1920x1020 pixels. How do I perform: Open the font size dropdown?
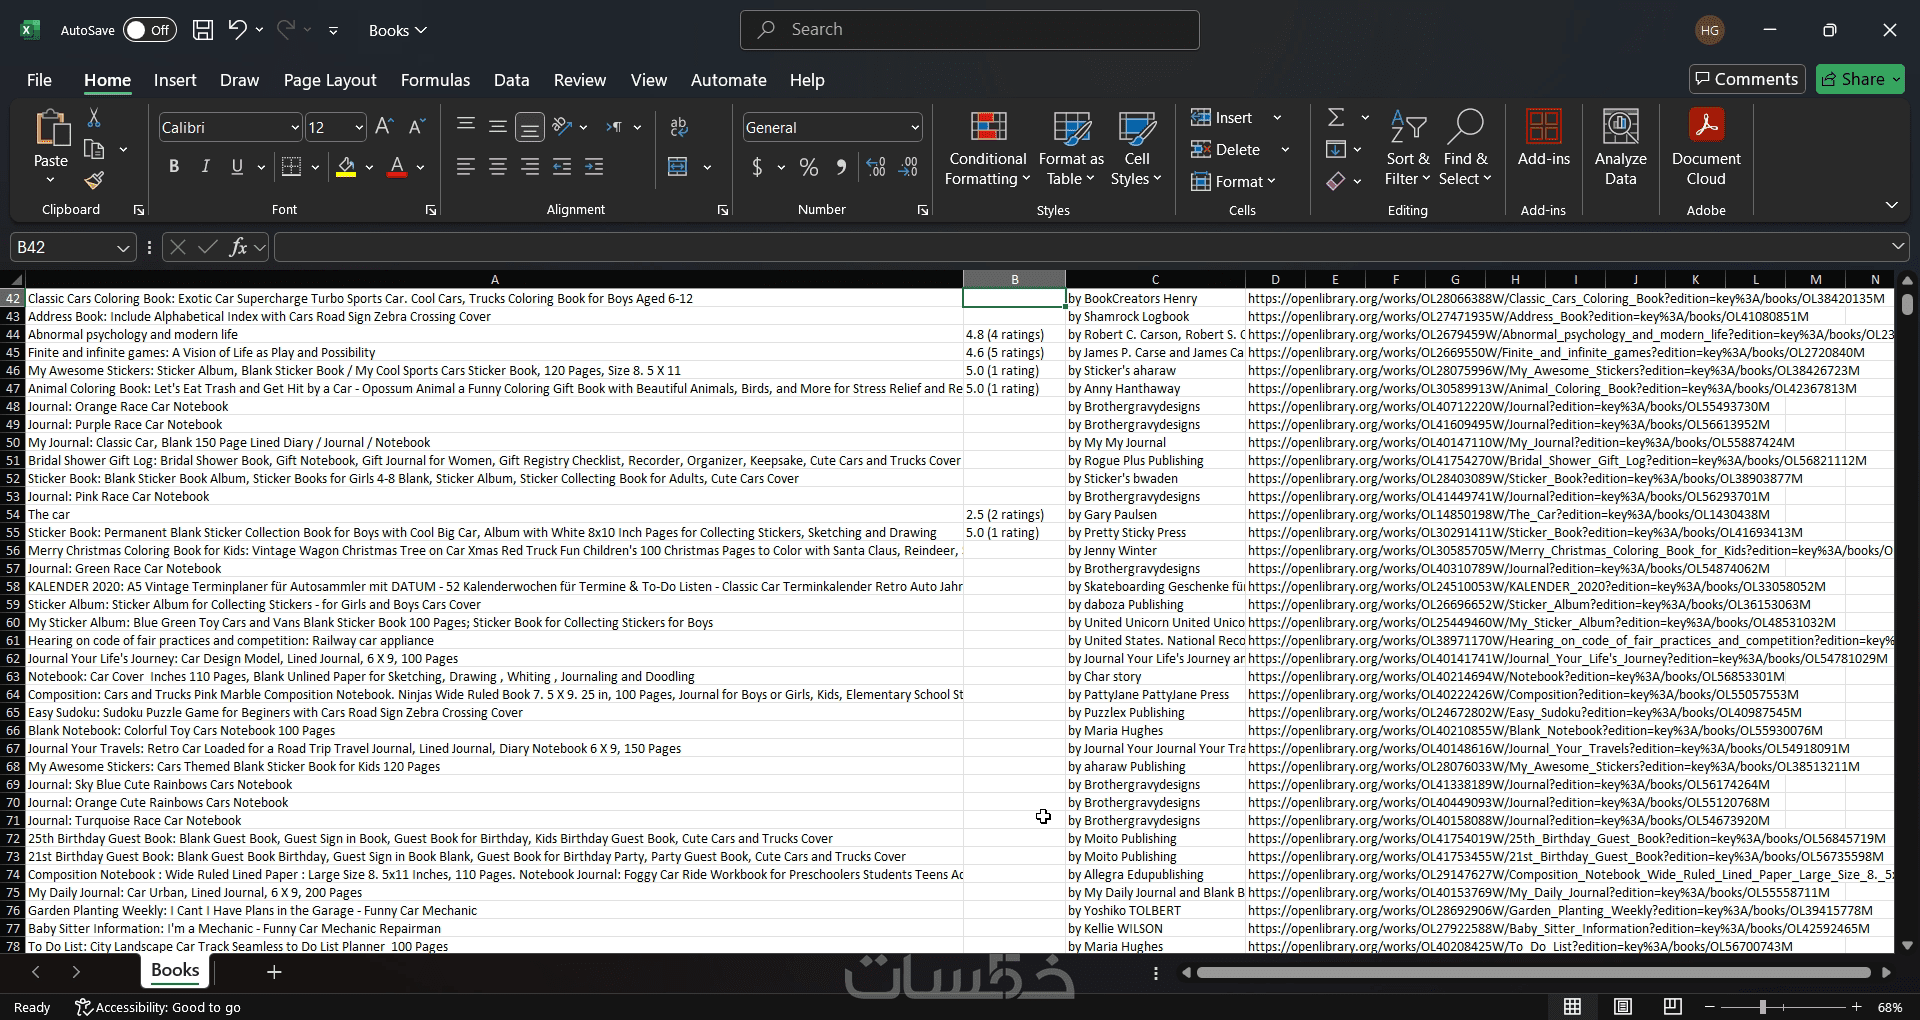click(x=359, y=128)
